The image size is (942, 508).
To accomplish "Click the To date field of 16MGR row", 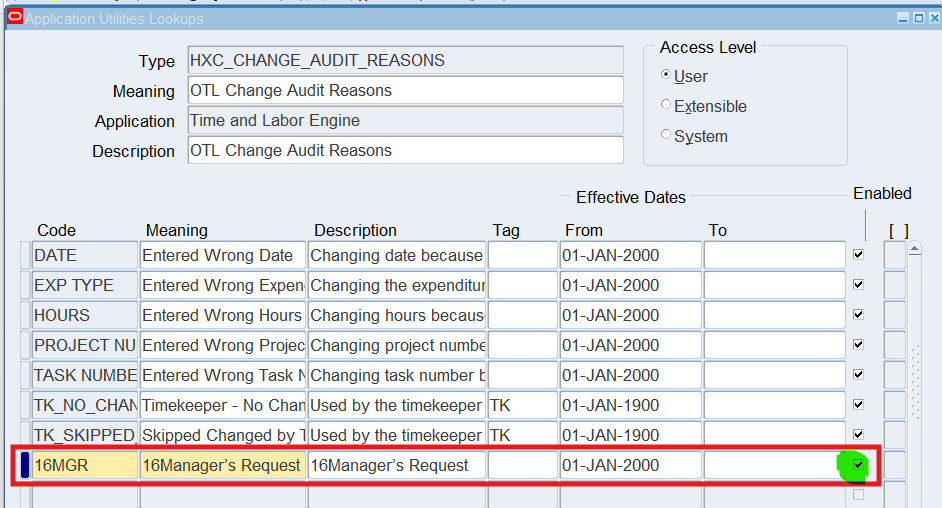I will 770,465.
